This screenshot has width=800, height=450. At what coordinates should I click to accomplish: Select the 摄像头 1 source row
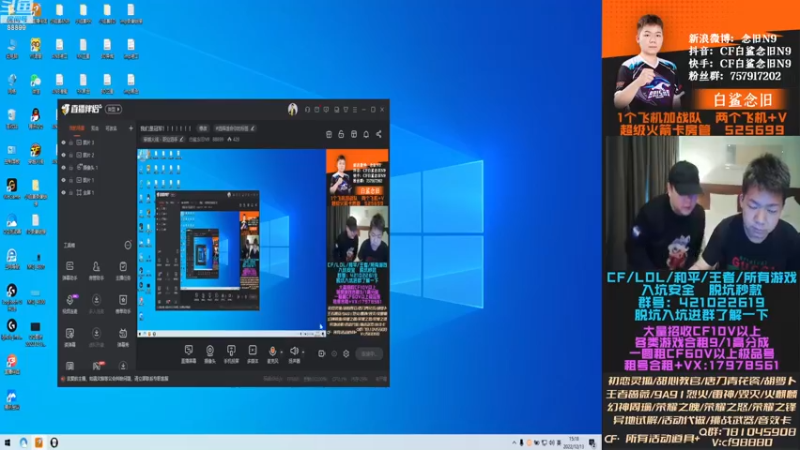coord(96,167)
